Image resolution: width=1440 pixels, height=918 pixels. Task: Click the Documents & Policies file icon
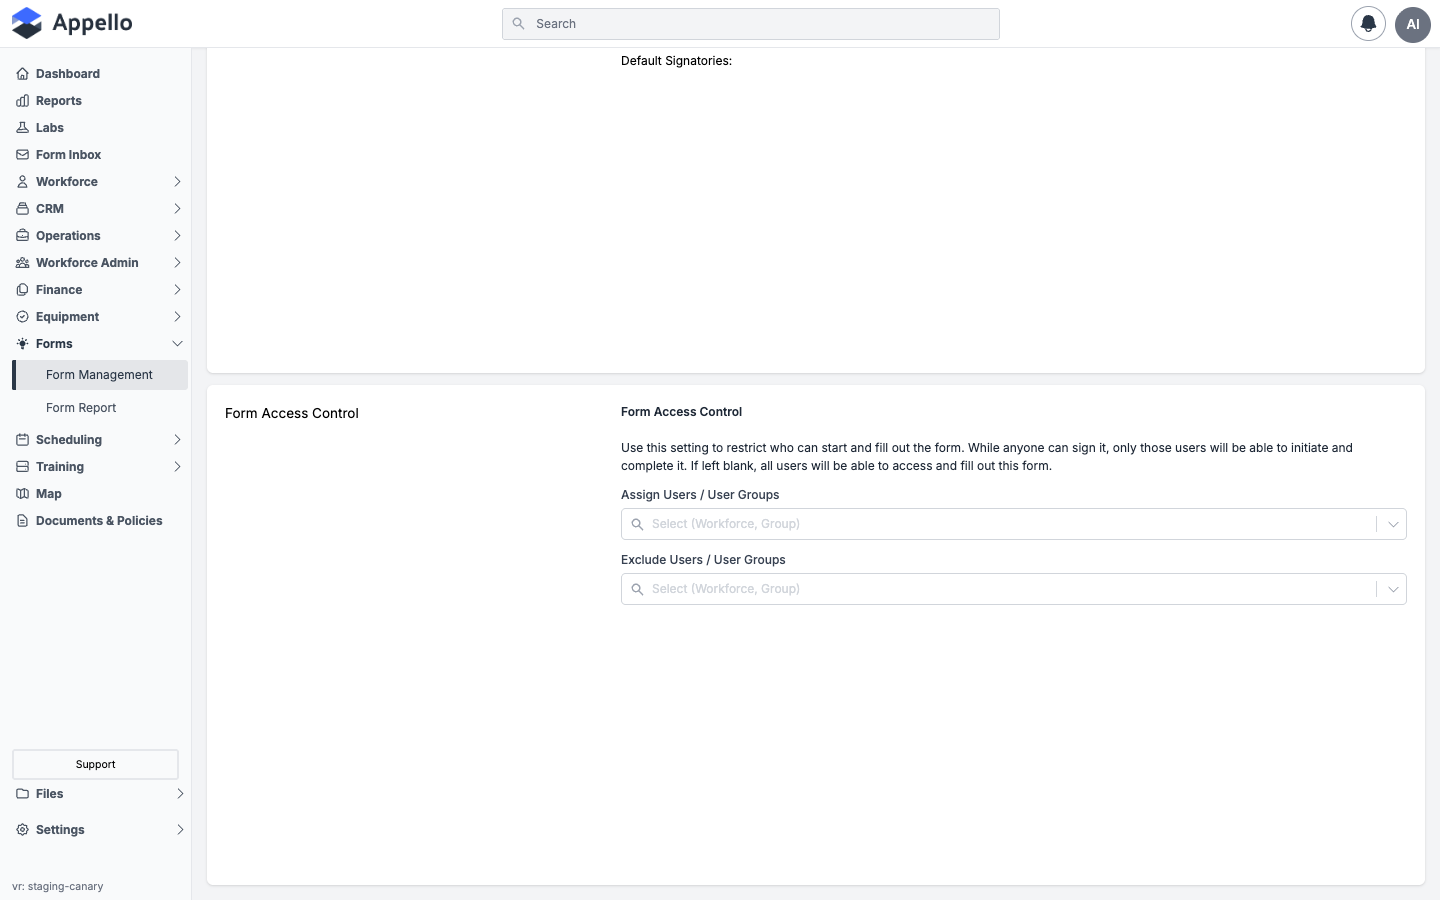pos(22,521)
